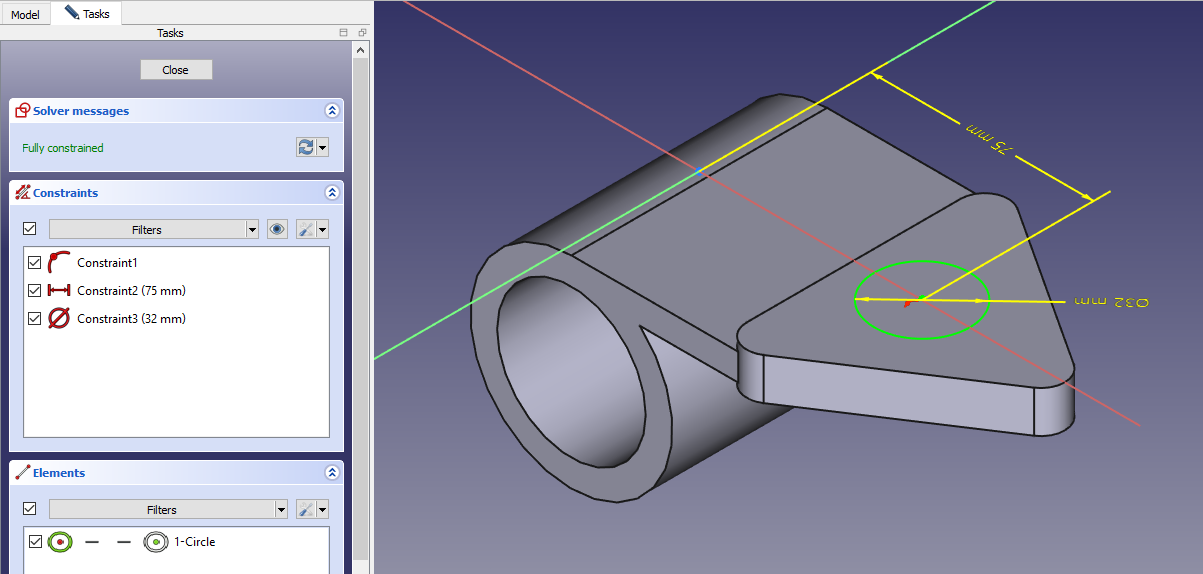Toggle the all-constraints checkbox beside Filters
This screenshot has height=574, width=1203.
point(30,229)
